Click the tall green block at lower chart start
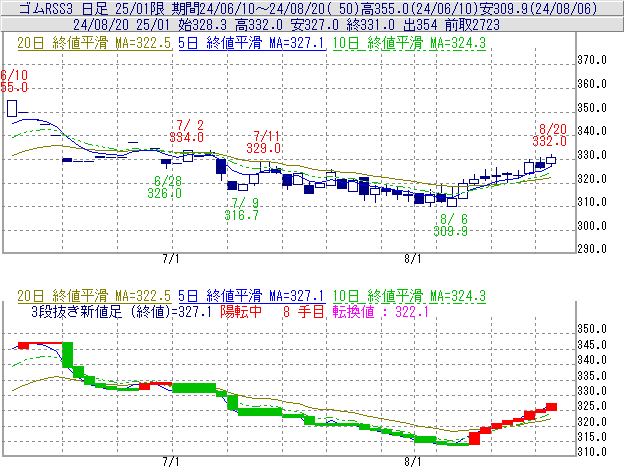 68,354
